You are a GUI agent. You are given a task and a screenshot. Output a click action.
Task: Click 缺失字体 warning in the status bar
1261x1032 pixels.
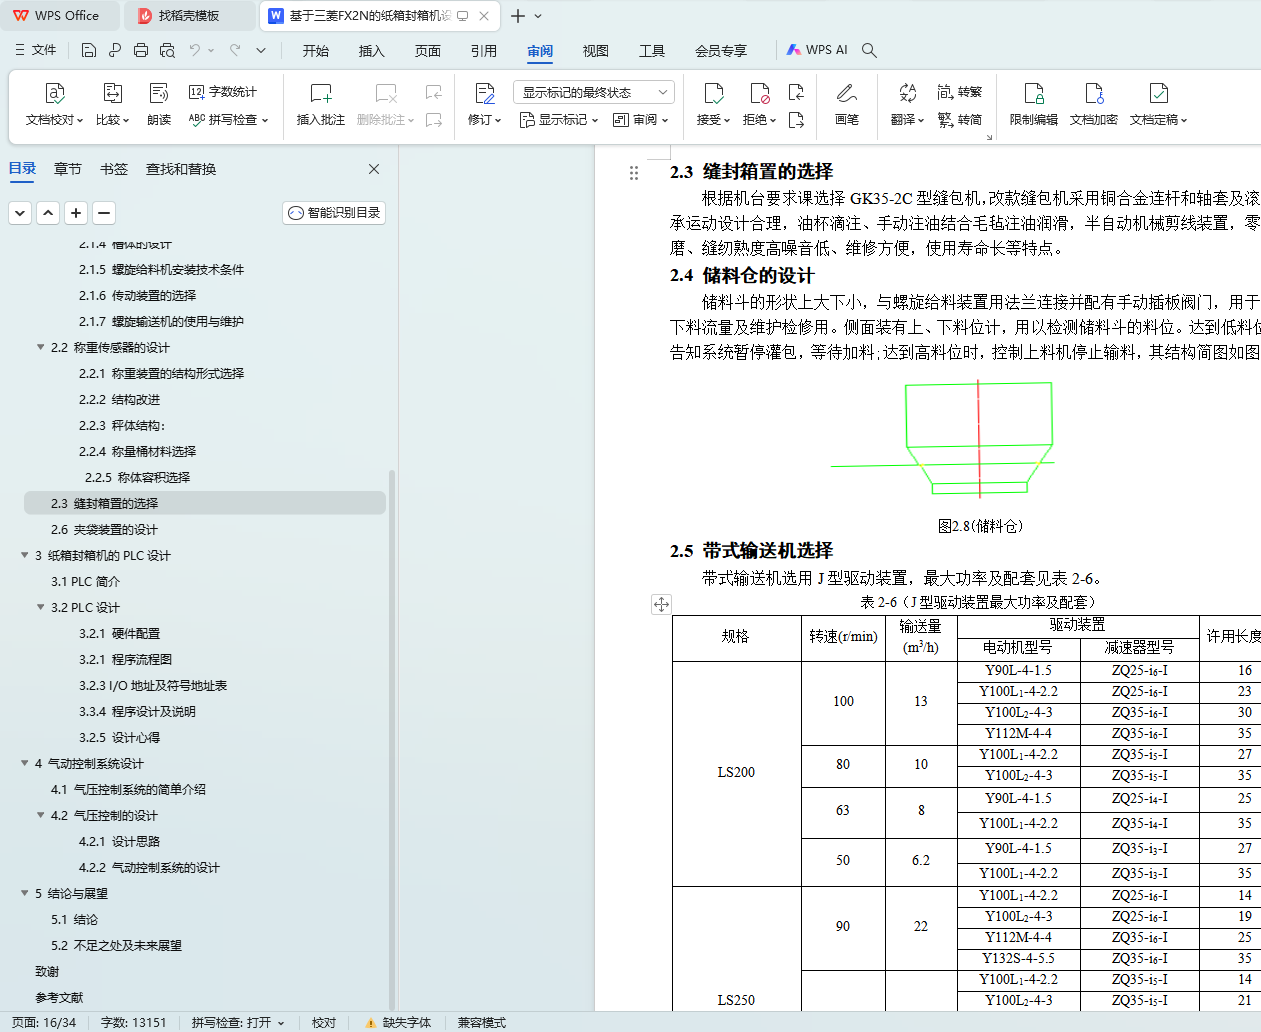point(399,1022)
